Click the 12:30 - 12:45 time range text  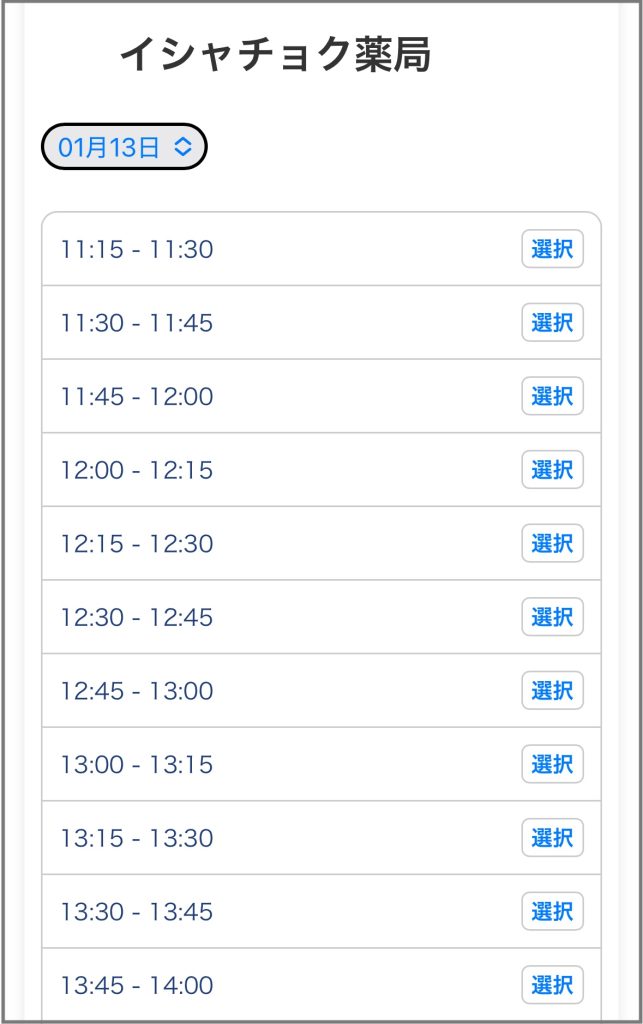click(137, 617)
